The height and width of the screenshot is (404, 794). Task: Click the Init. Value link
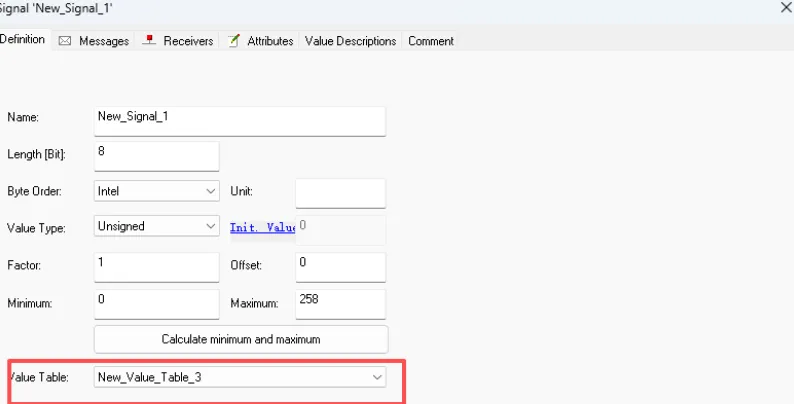click(x=262, y=228)
